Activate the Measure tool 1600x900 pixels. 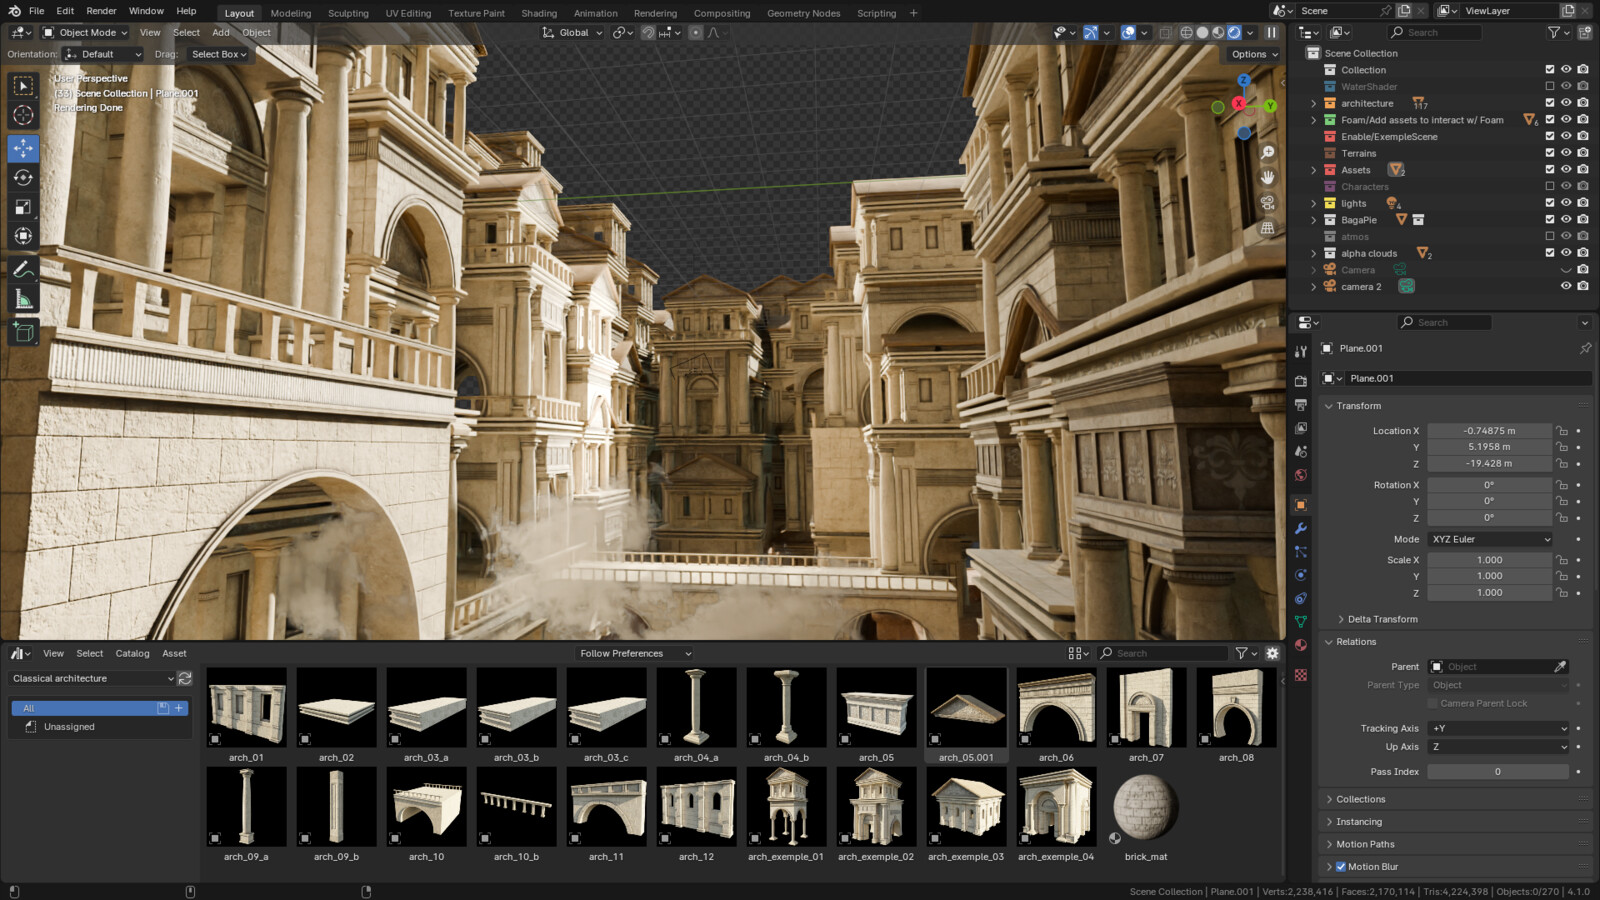click(x=24, y=298)
